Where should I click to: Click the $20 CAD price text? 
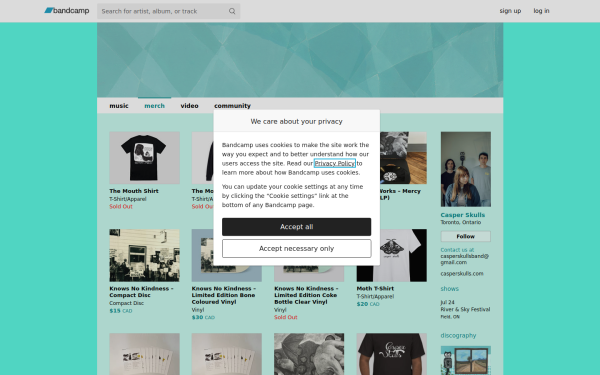(x=368, y=304)
